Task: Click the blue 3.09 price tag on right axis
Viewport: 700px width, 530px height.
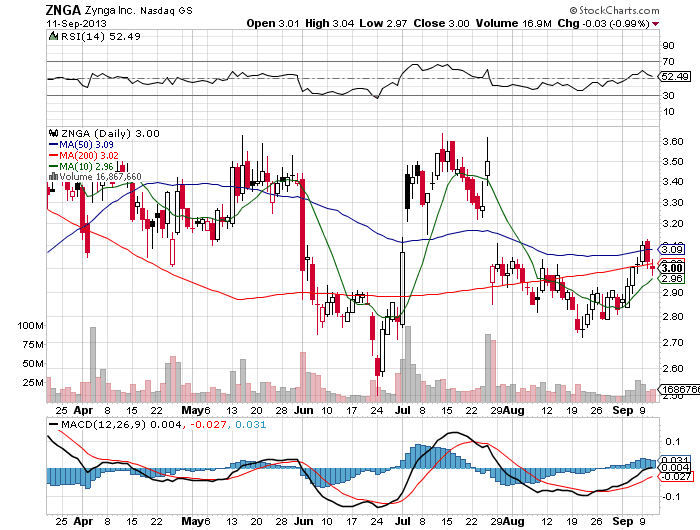Action: click(x=671, y=249)
